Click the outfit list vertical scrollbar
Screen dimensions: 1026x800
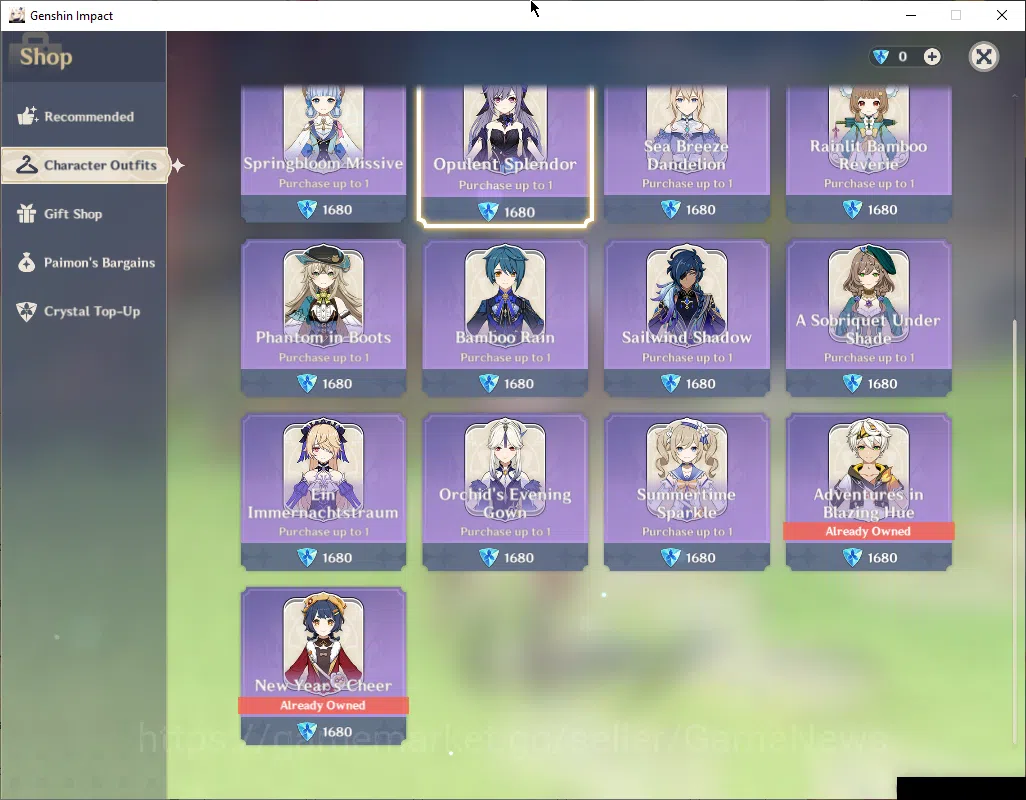click(x=1015, y=531)
